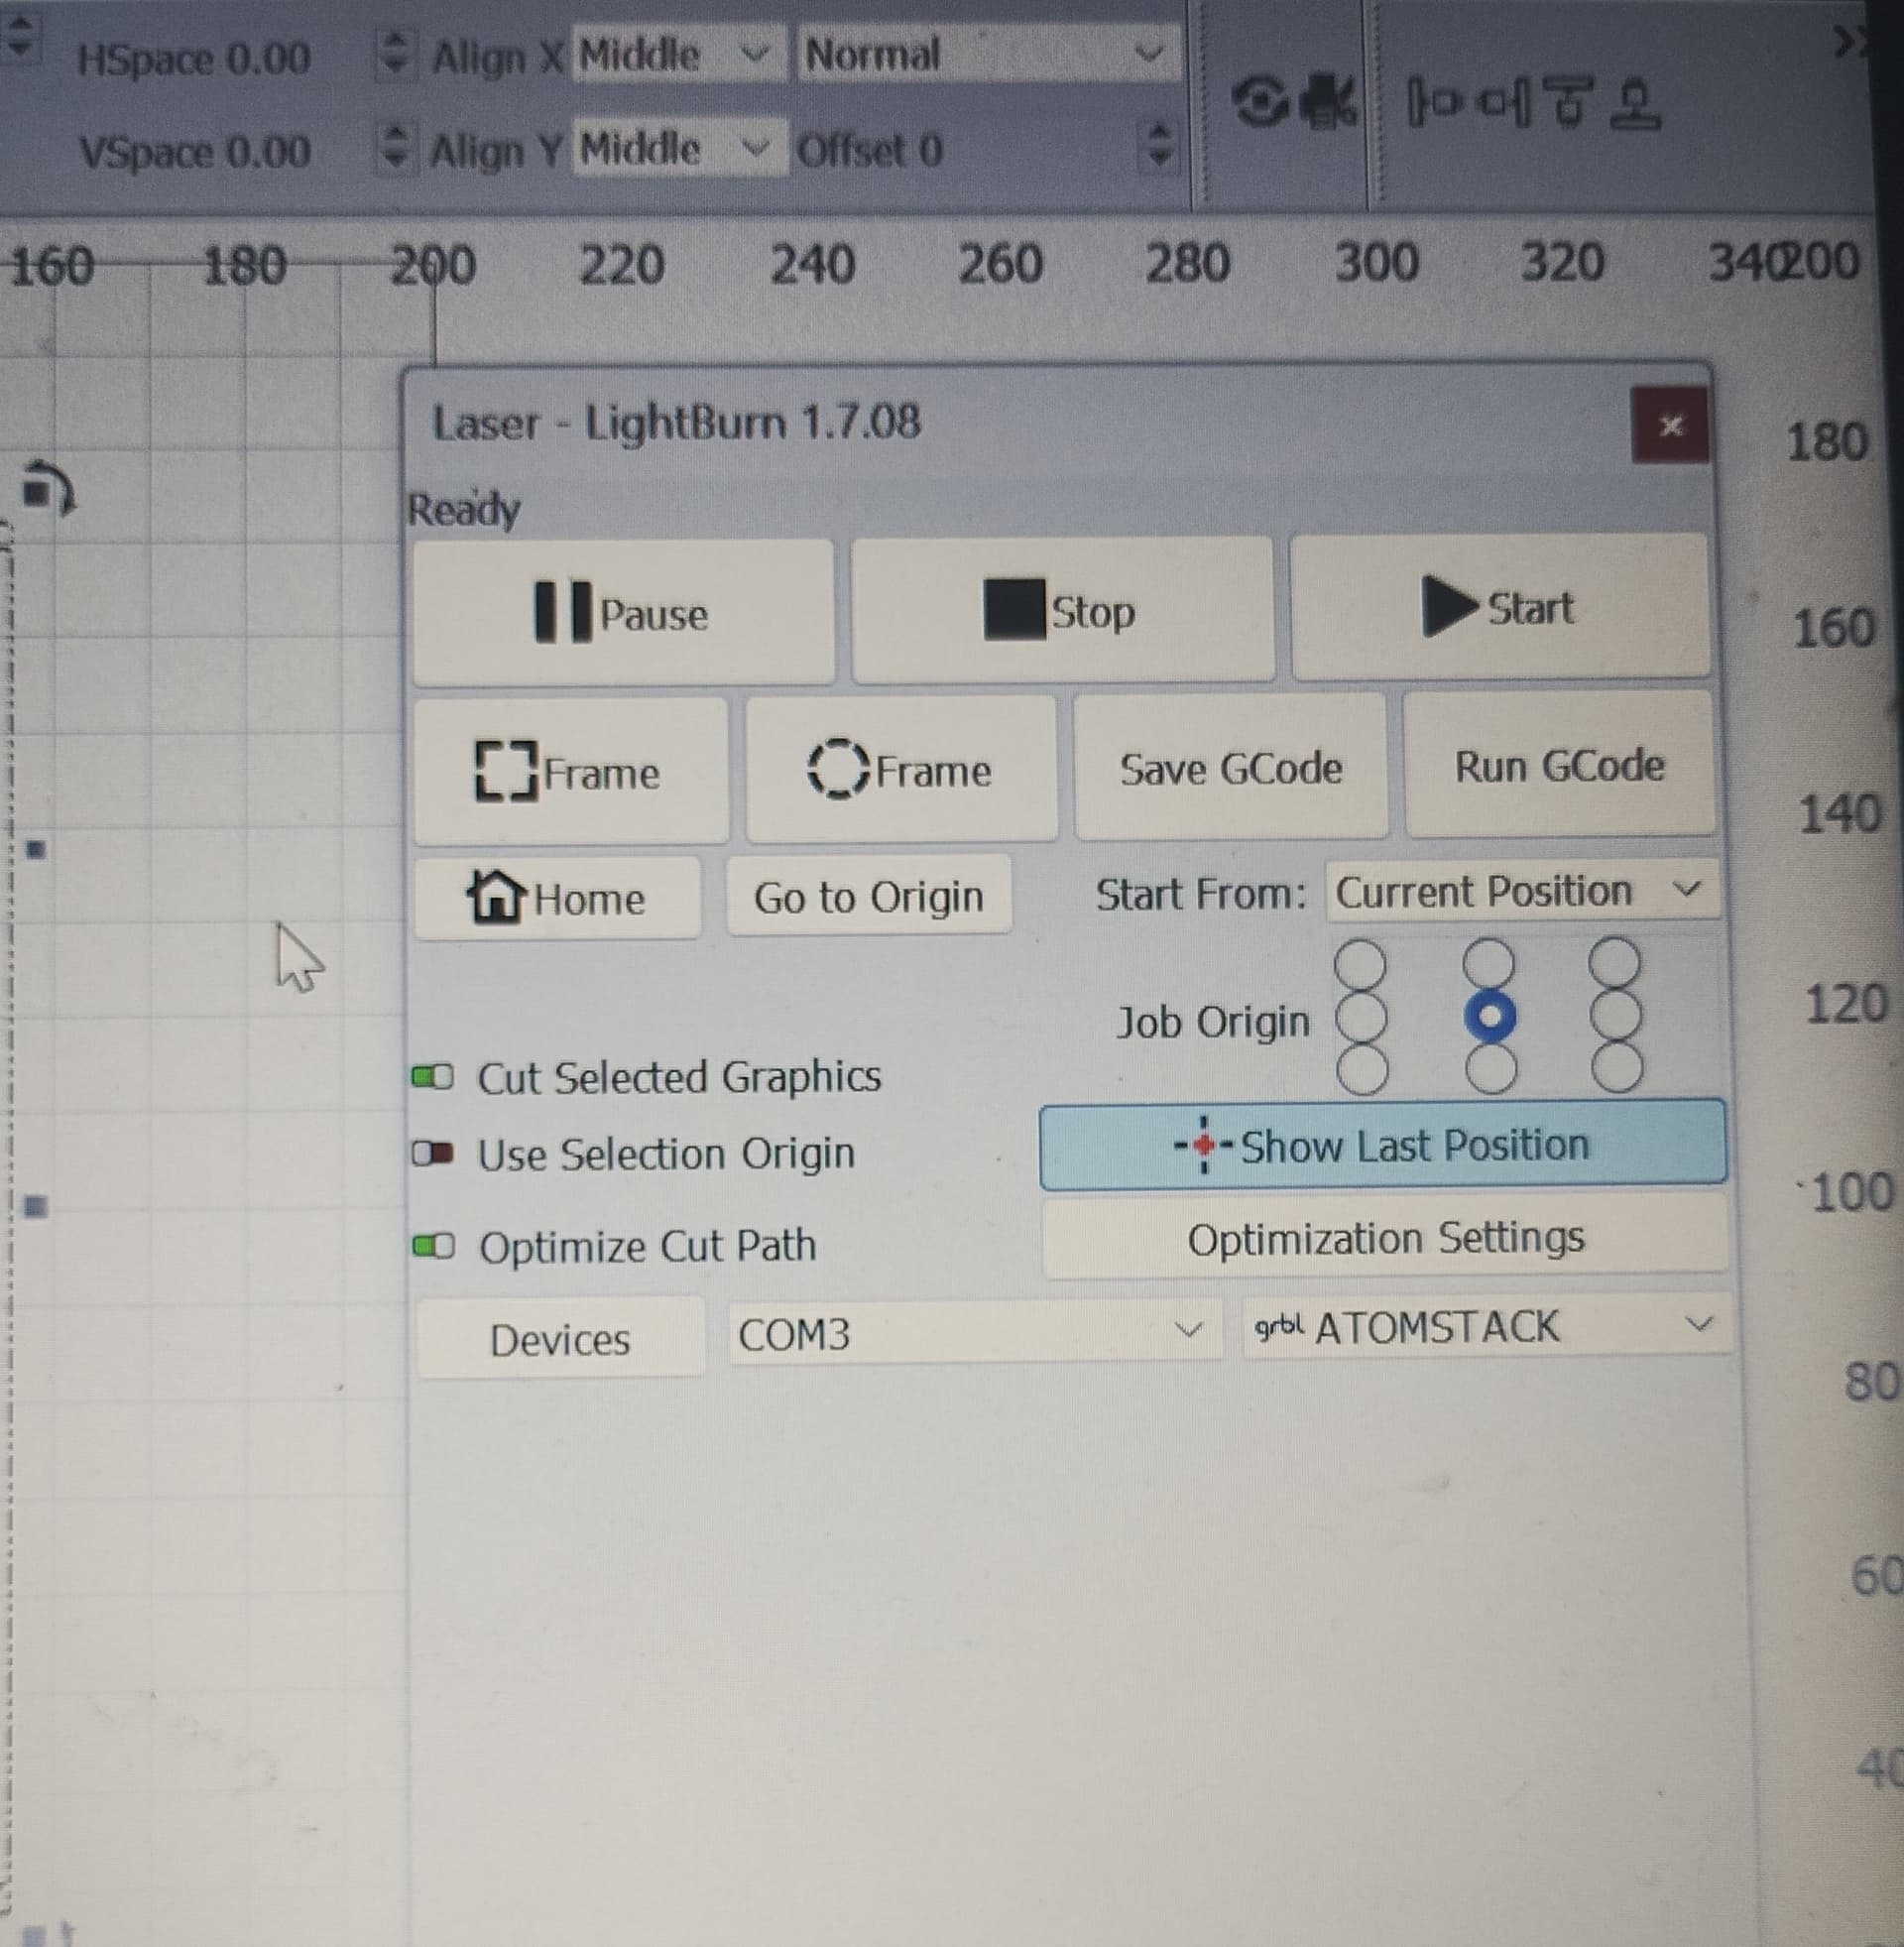Image resolution: width=1904 pixels, height=1947 pixels.
Task: Close the Laser panel
Action: (1669, 426)
